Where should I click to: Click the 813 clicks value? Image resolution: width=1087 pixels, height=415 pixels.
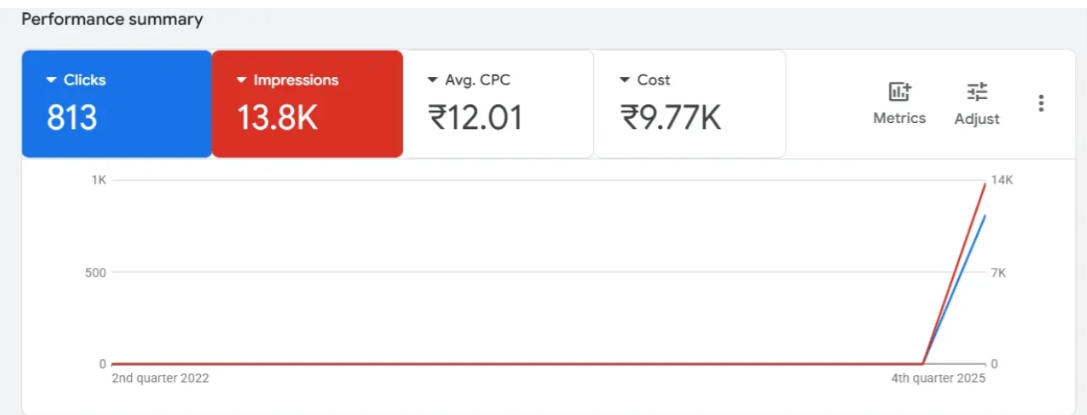click(x=72, y=119)
